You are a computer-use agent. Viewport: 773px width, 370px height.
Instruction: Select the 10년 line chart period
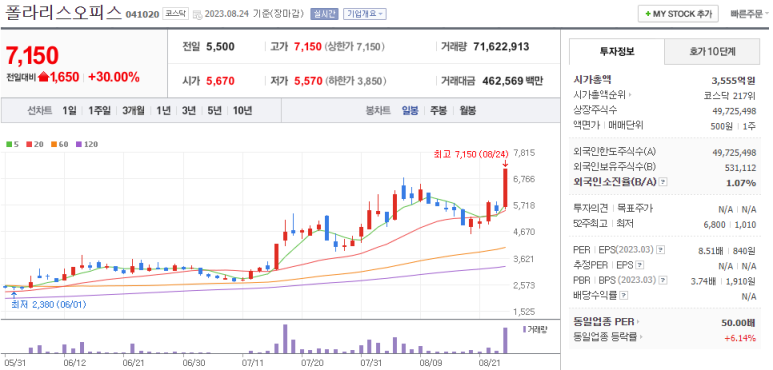click(242, 110)
